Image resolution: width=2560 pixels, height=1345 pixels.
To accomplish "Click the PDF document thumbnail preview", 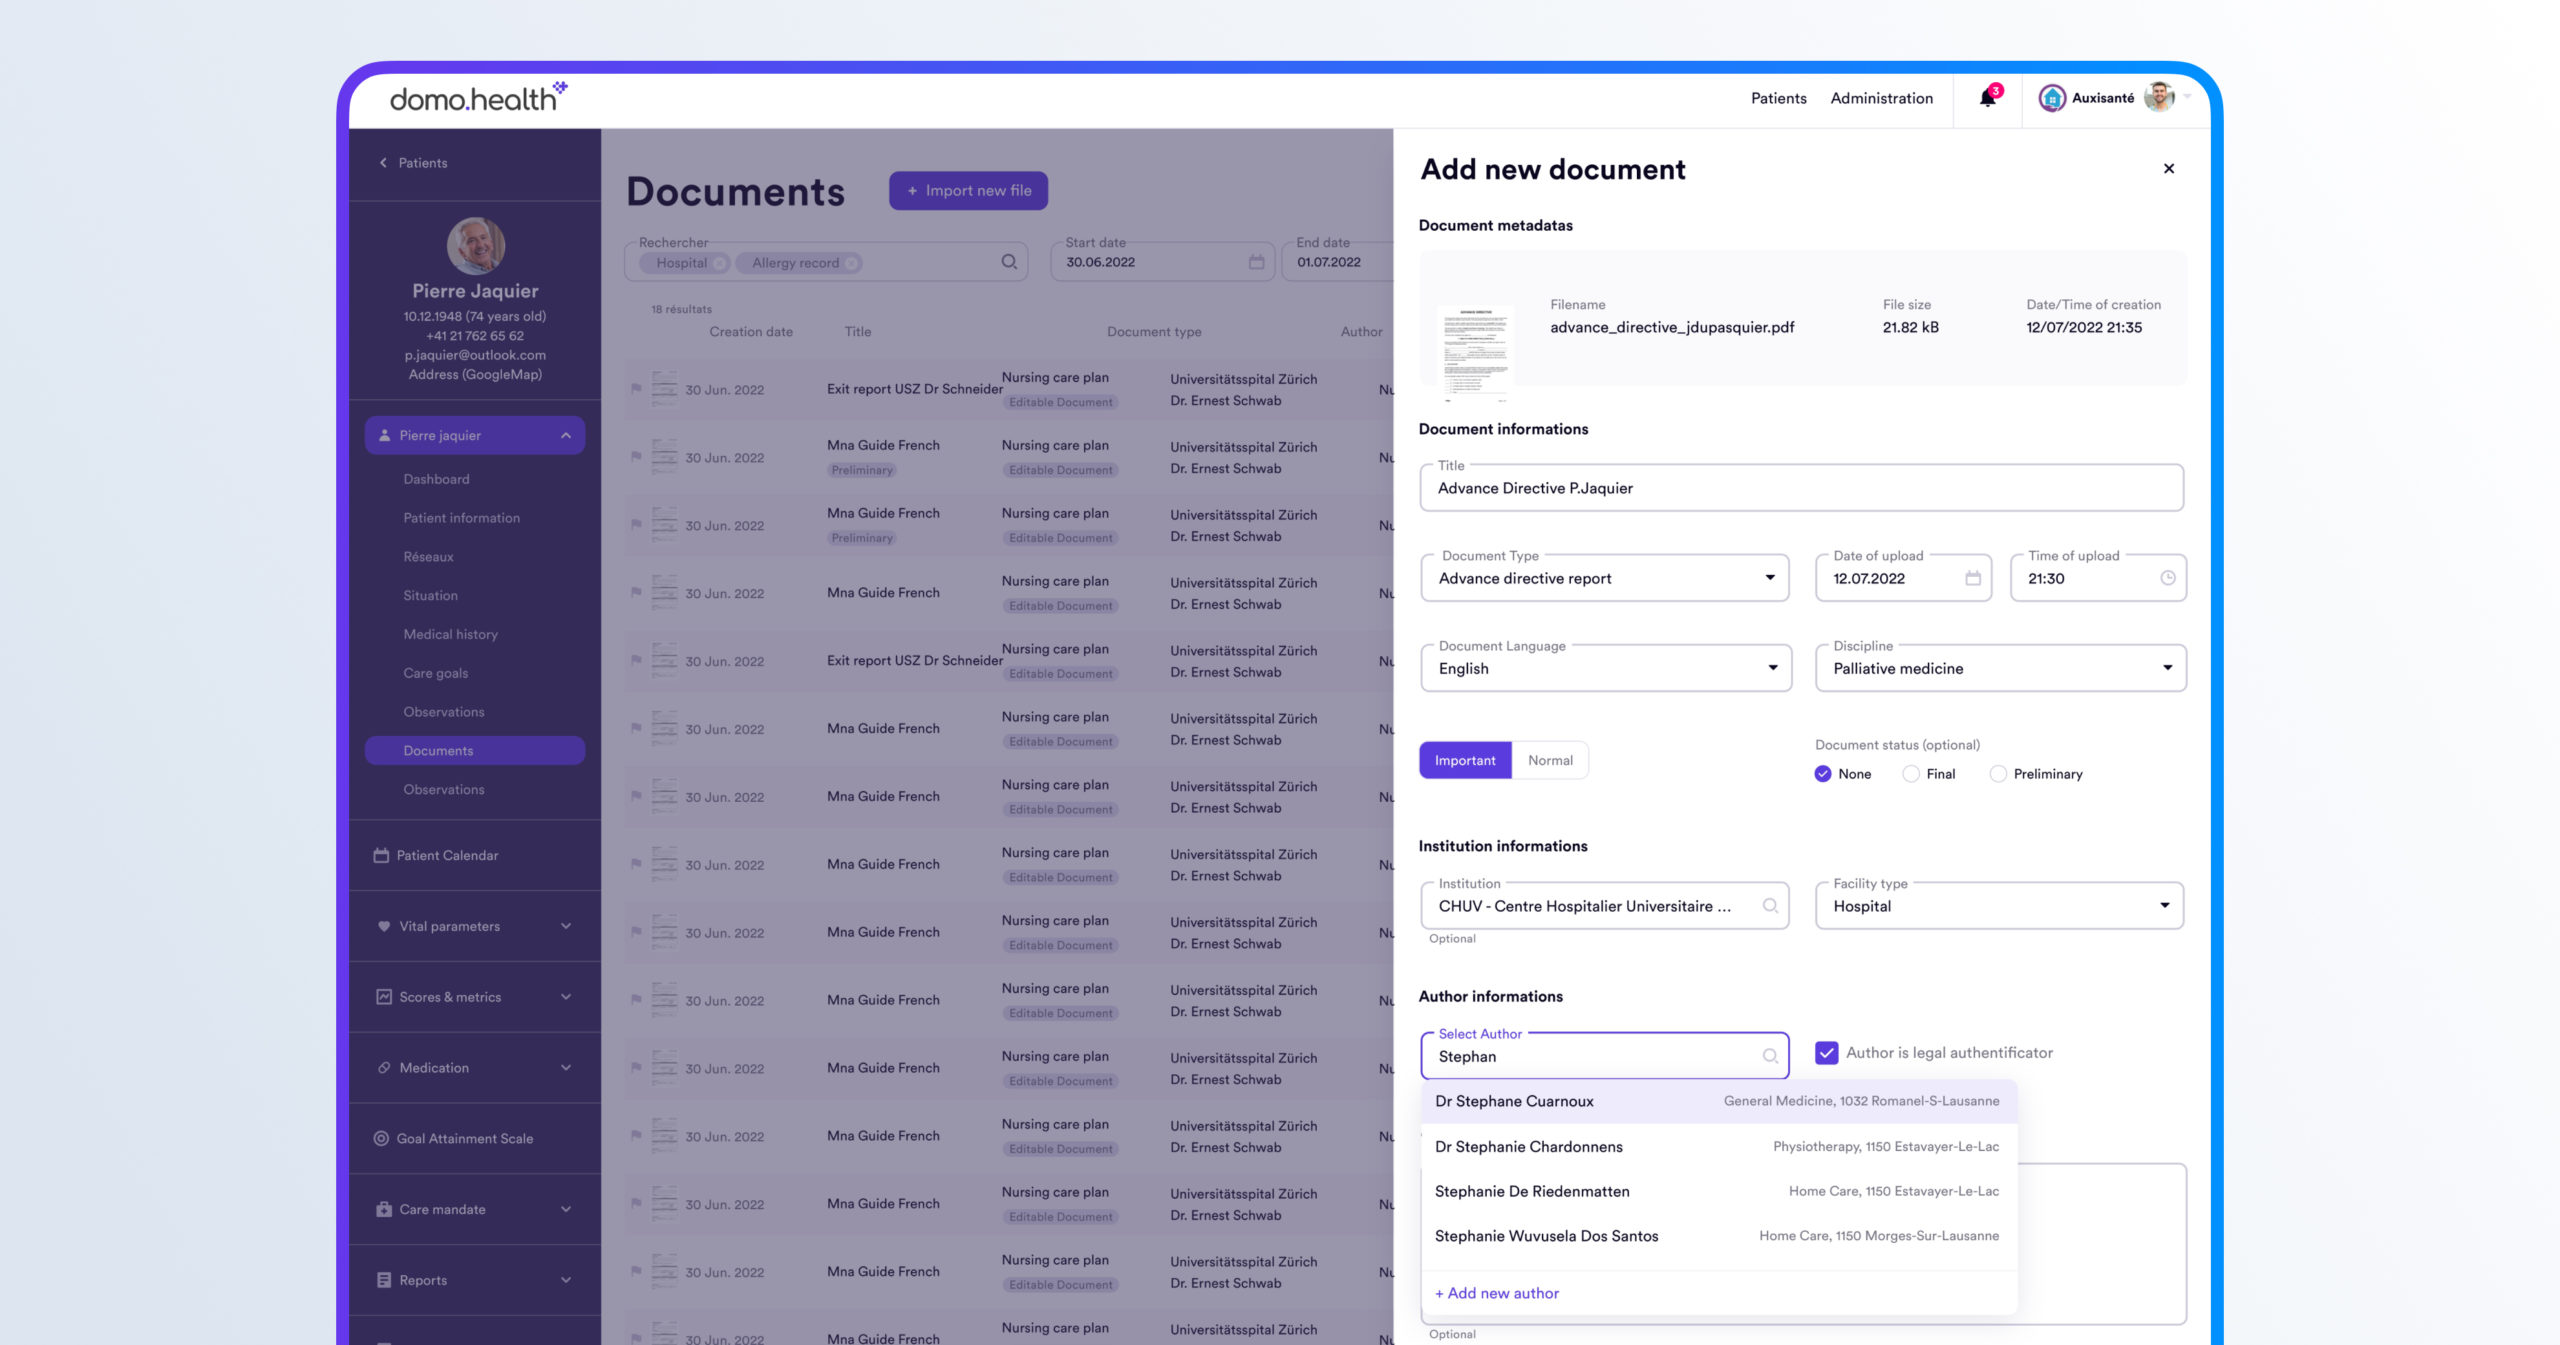I will coord(1475,350).
